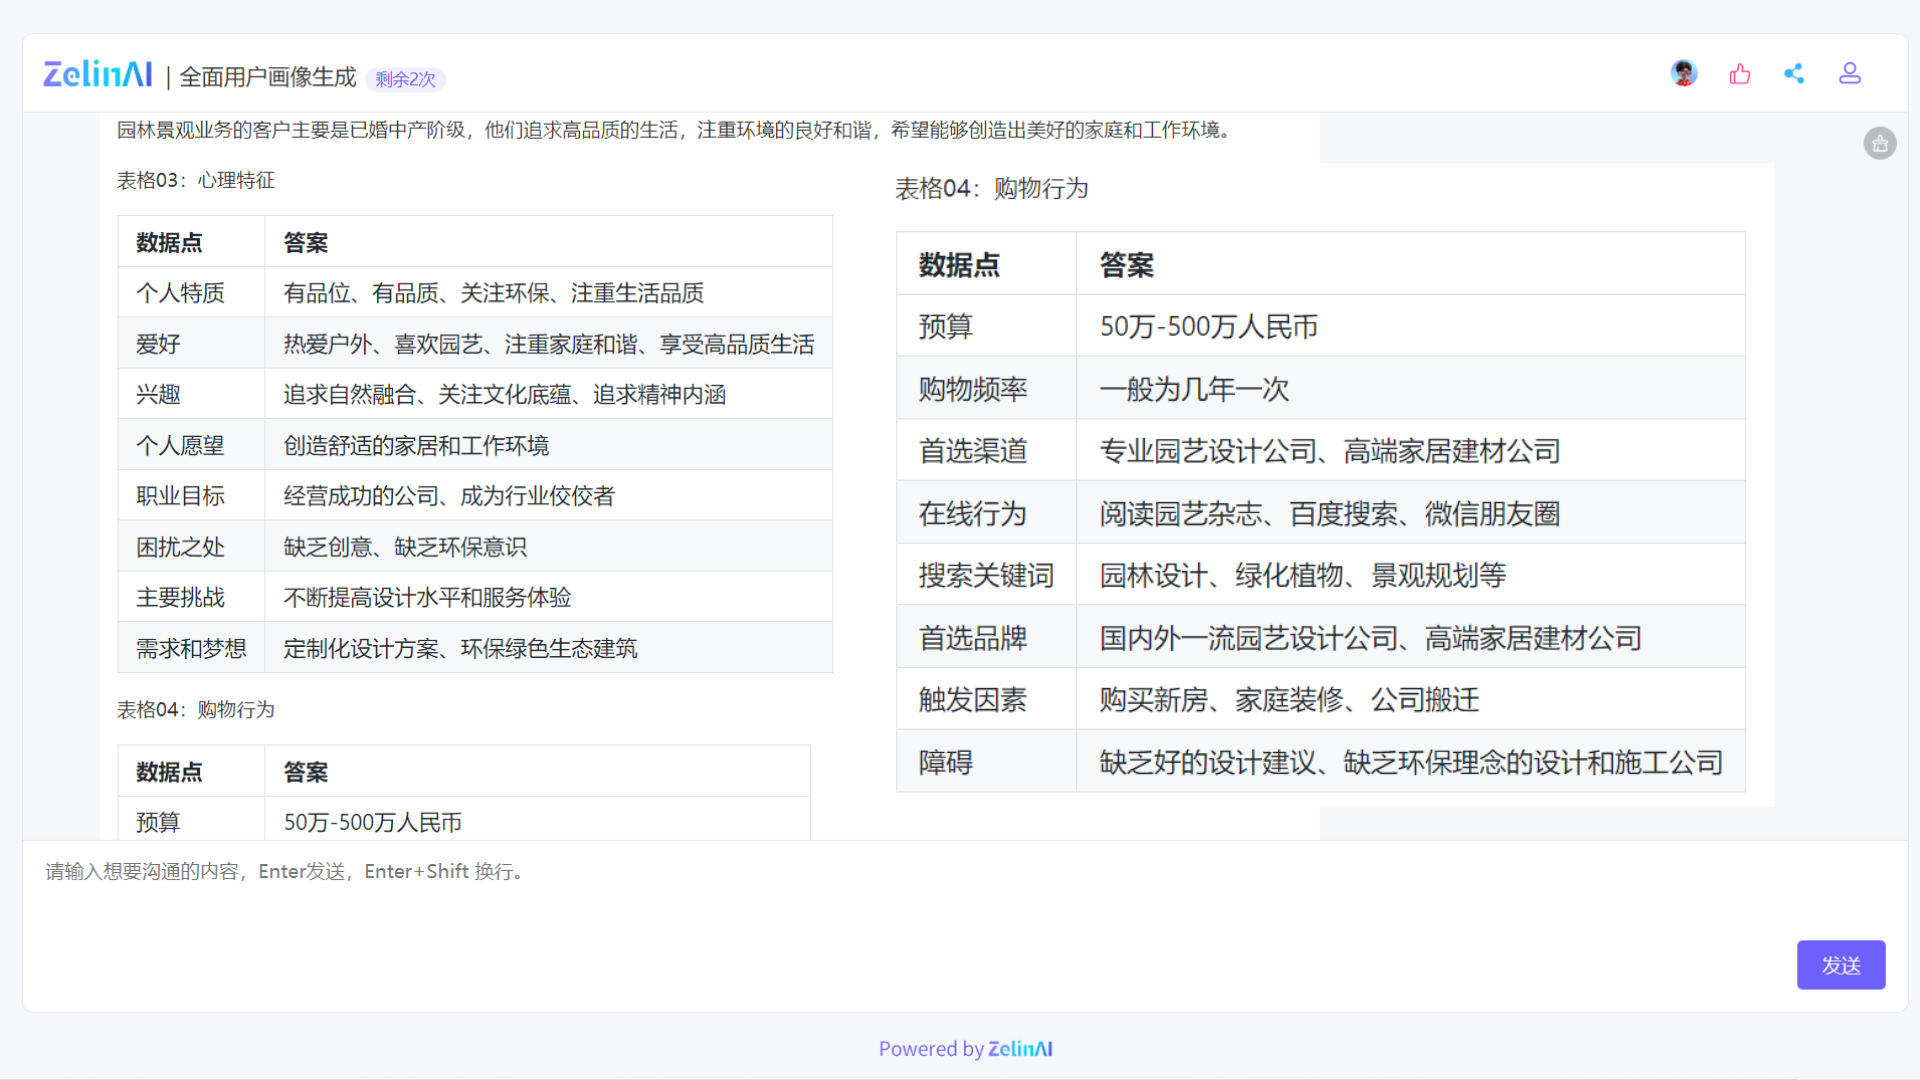Select the 表格03：心理特征 heading
Viewport: 1920px width, 1080px height.
(x=196, y=180)
